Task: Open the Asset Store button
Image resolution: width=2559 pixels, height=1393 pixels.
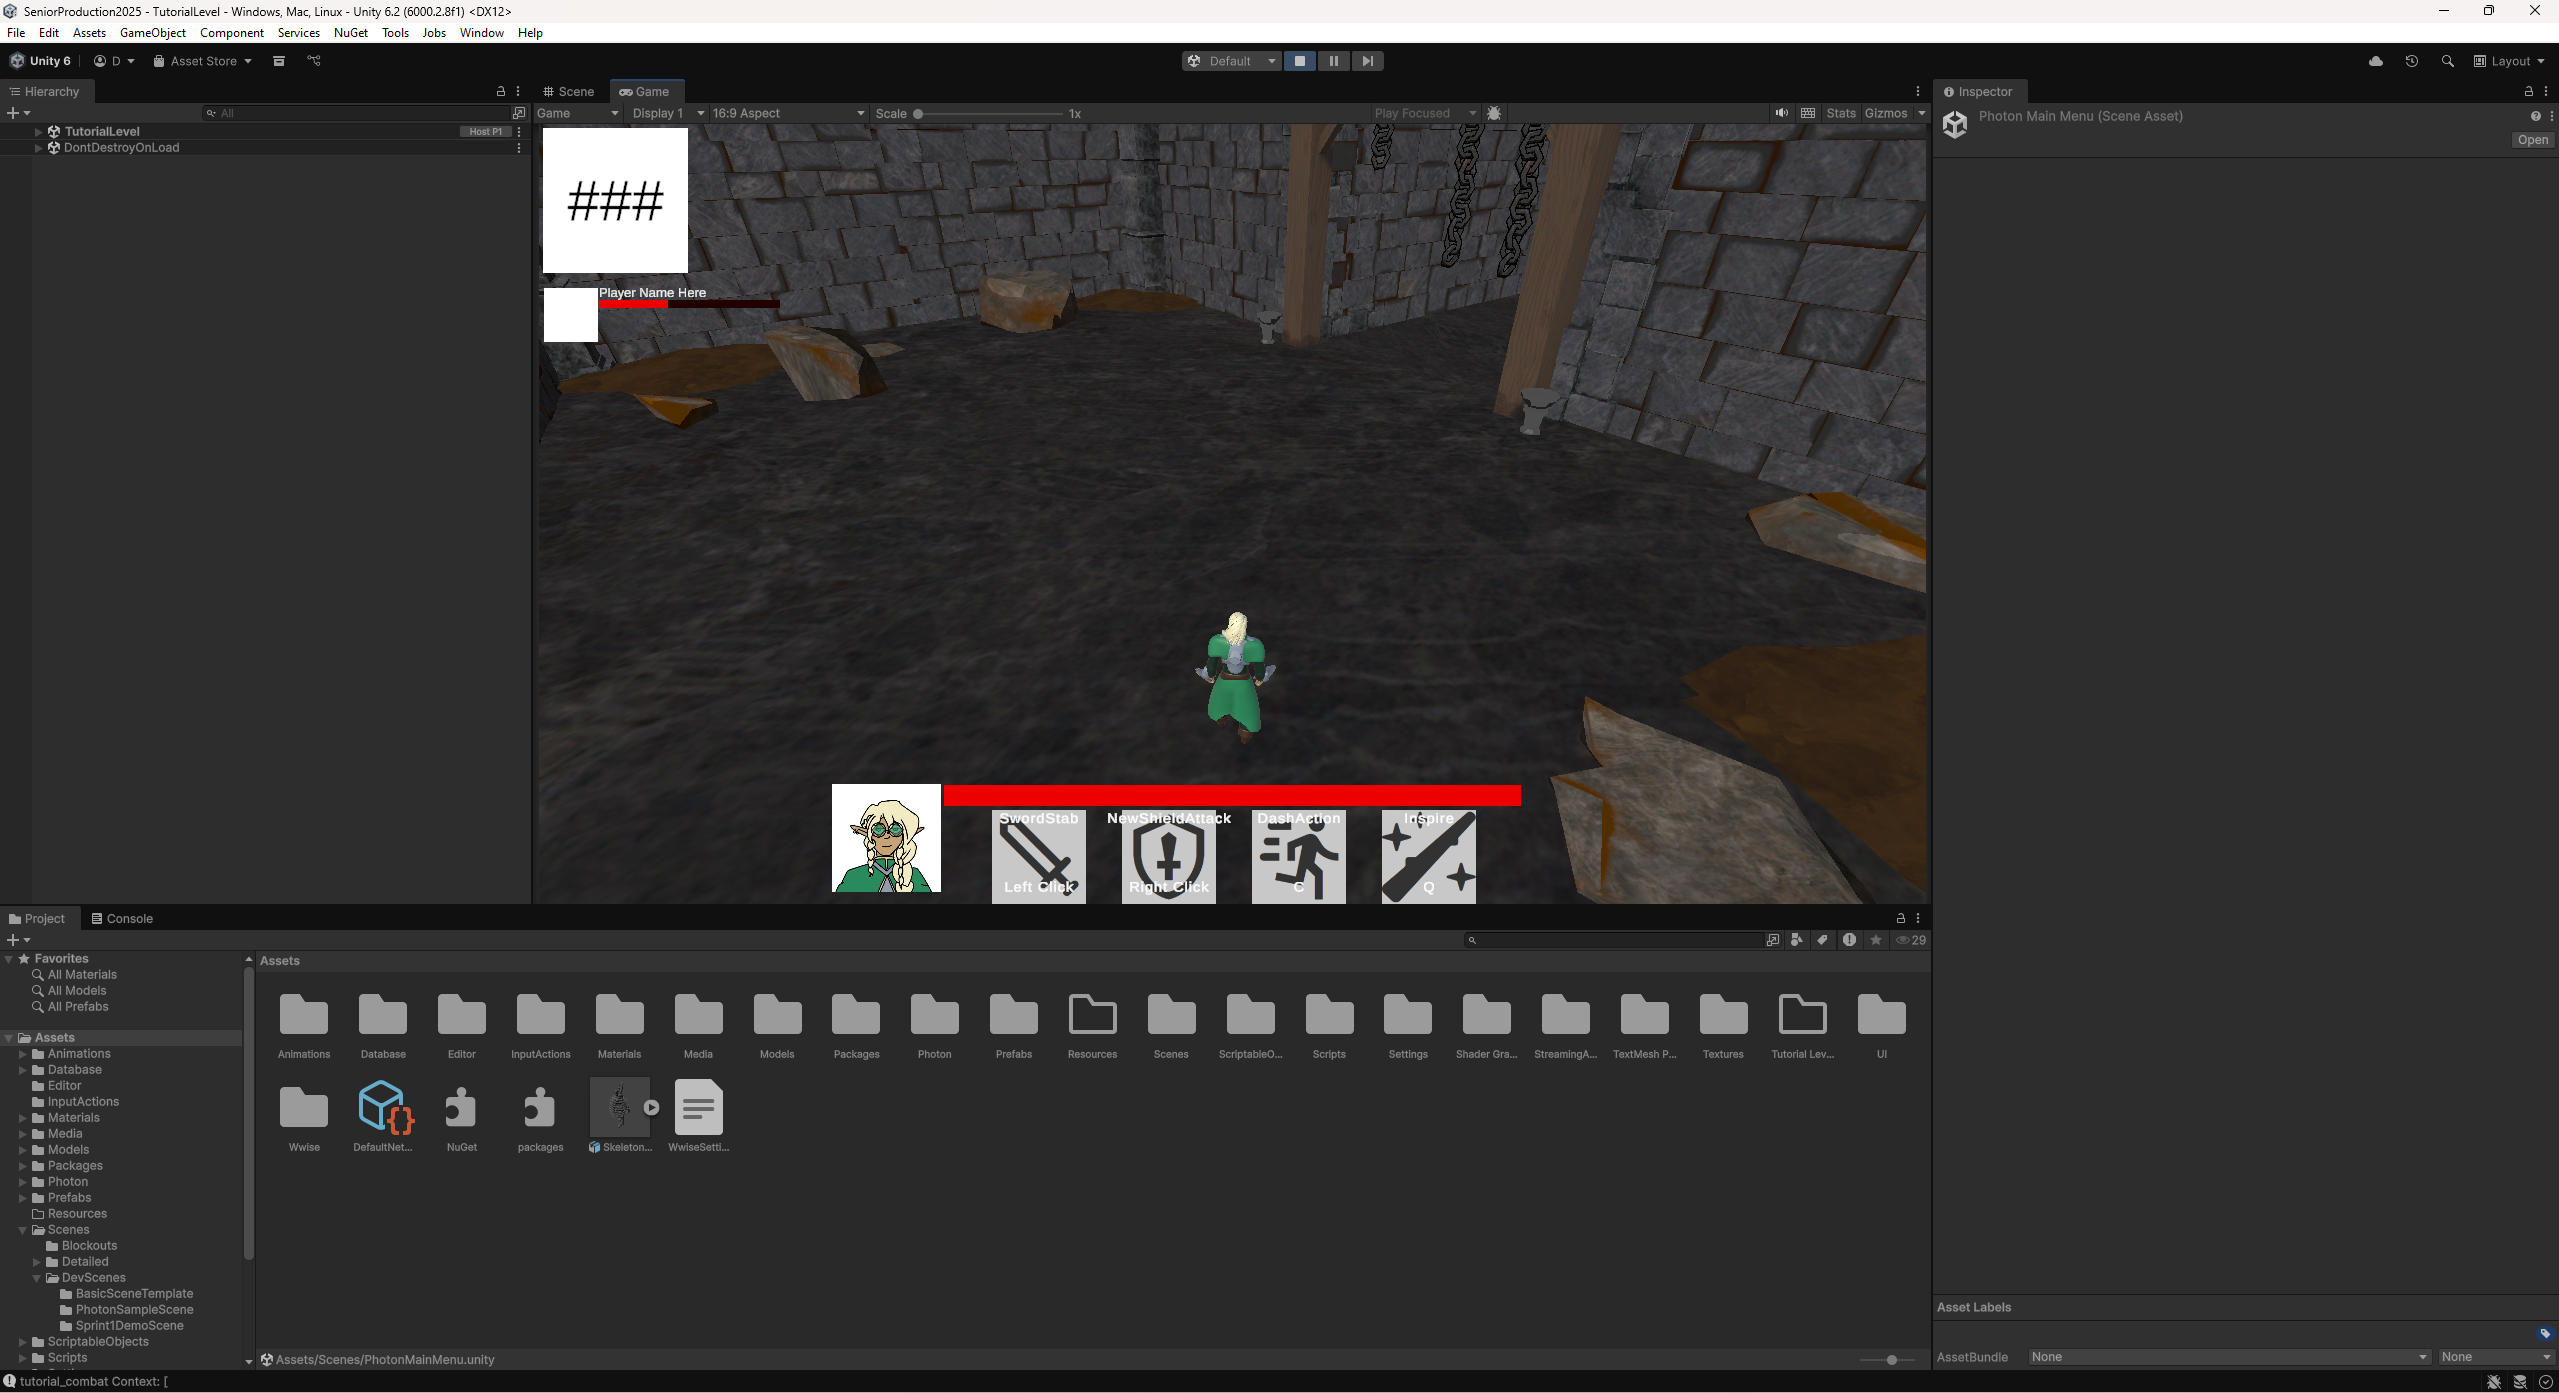Action: 202,61
